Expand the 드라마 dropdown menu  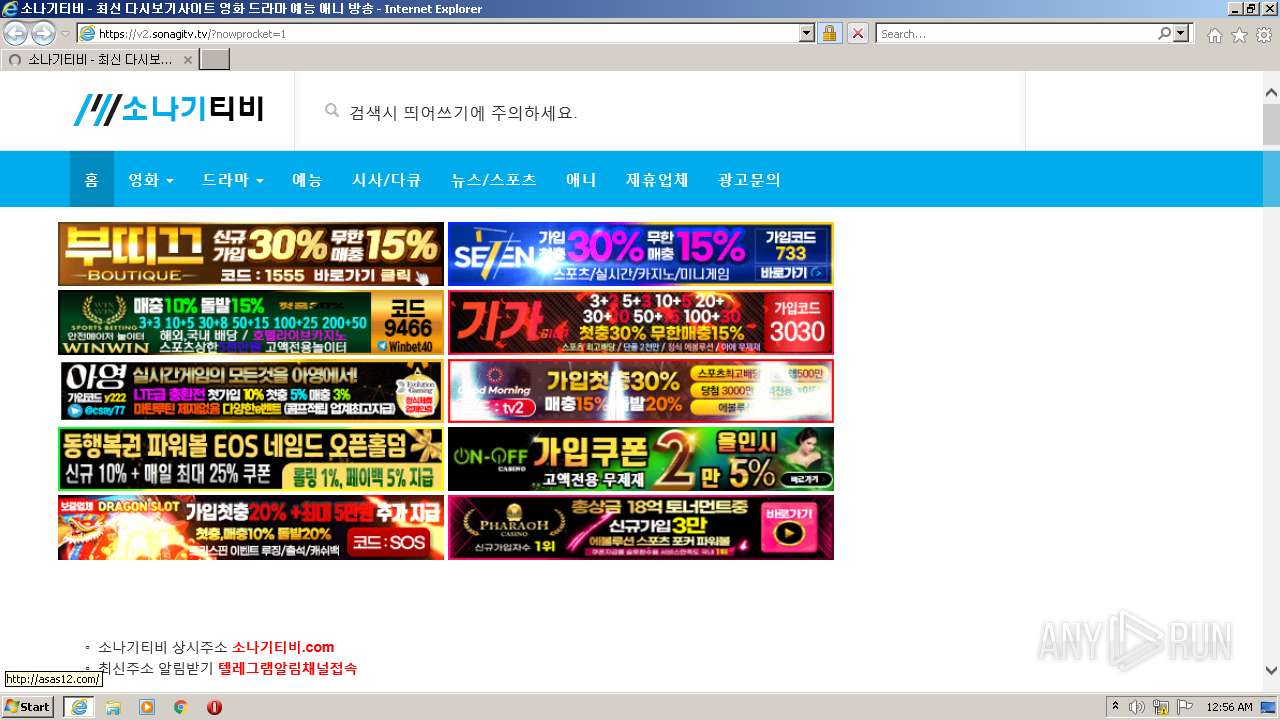(233, 179)
